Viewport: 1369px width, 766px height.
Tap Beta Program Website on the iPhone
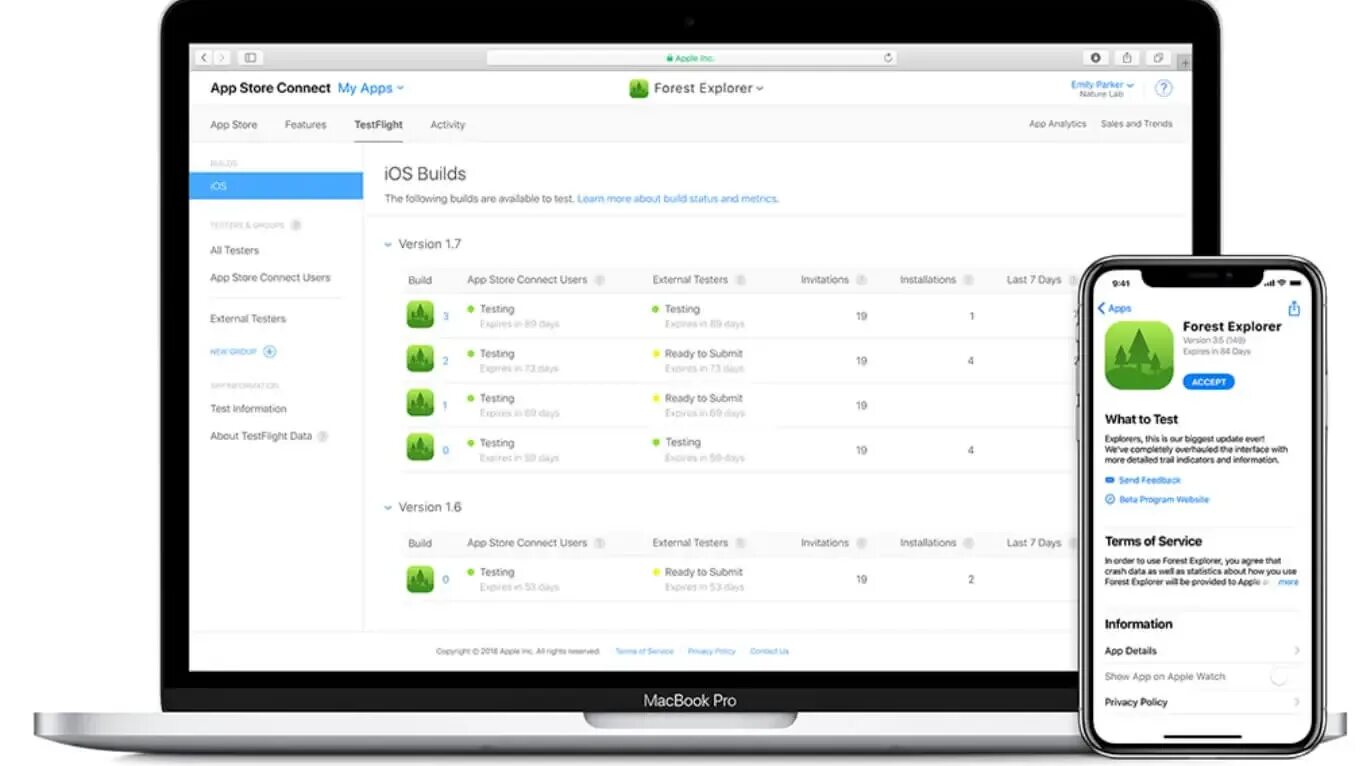coord(1157,499)
